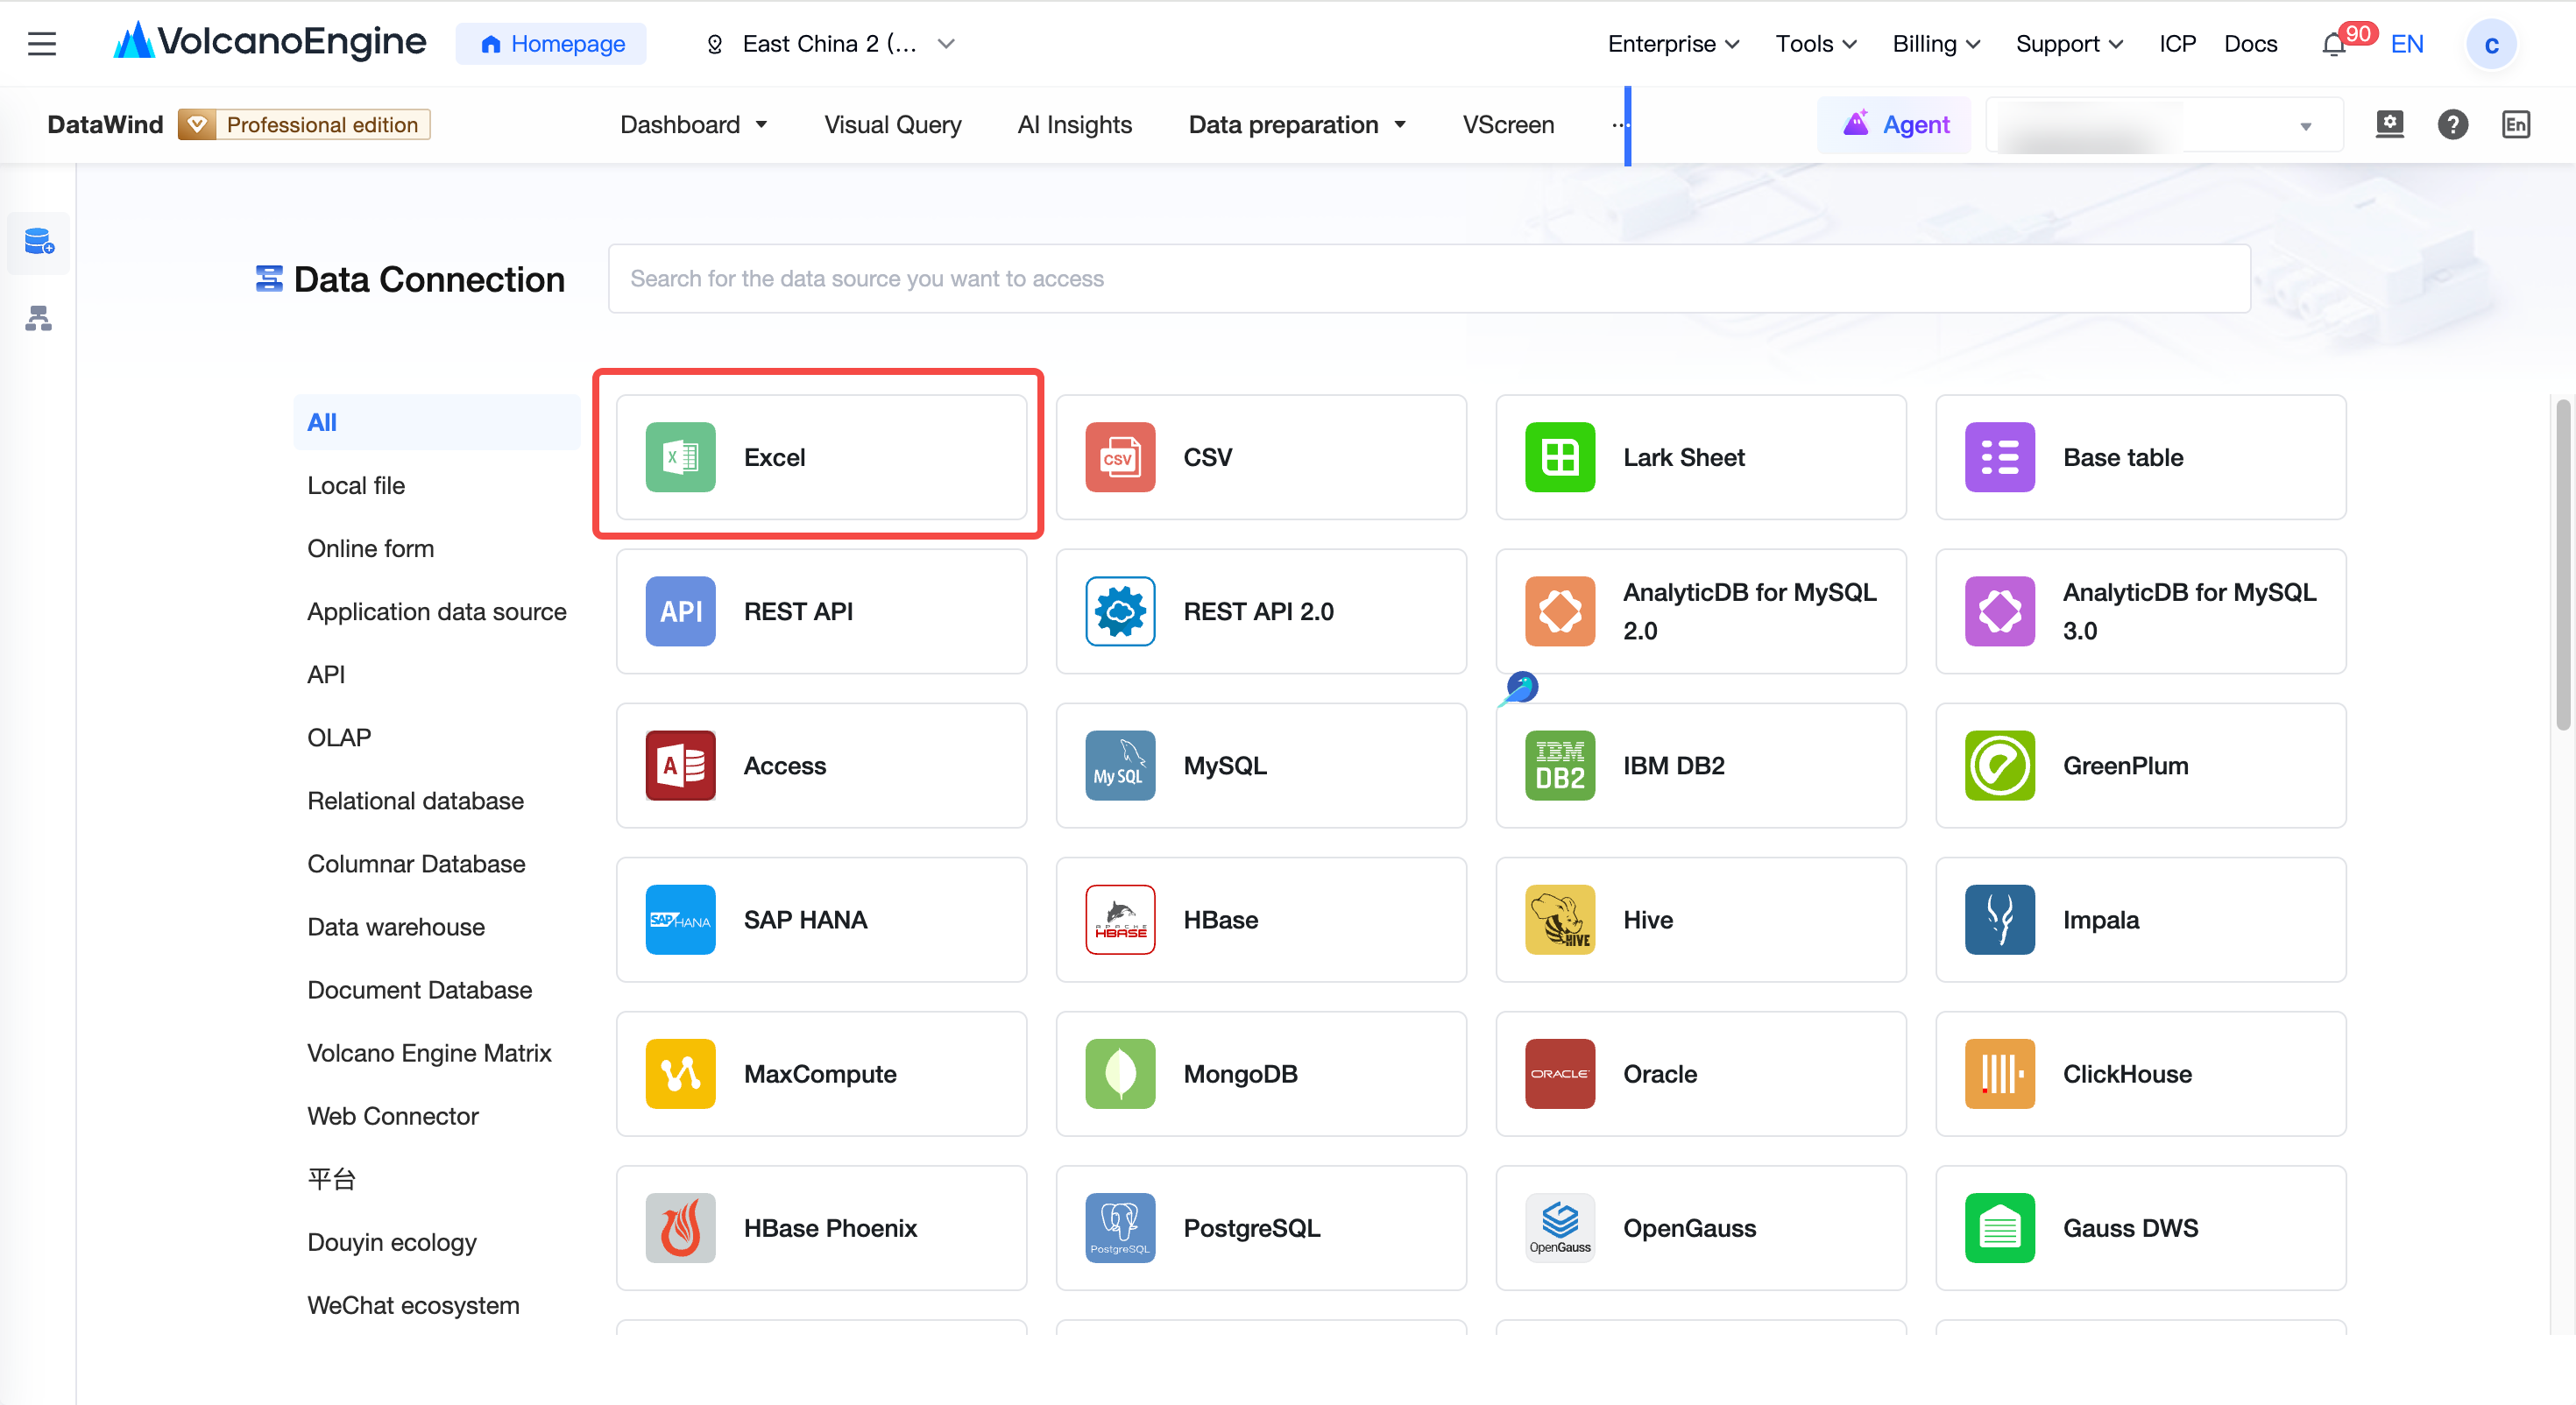Viewport: 2576px width, 1405px height.
Task: Select the Lark Sheet connector
Action: (1700, 457)
